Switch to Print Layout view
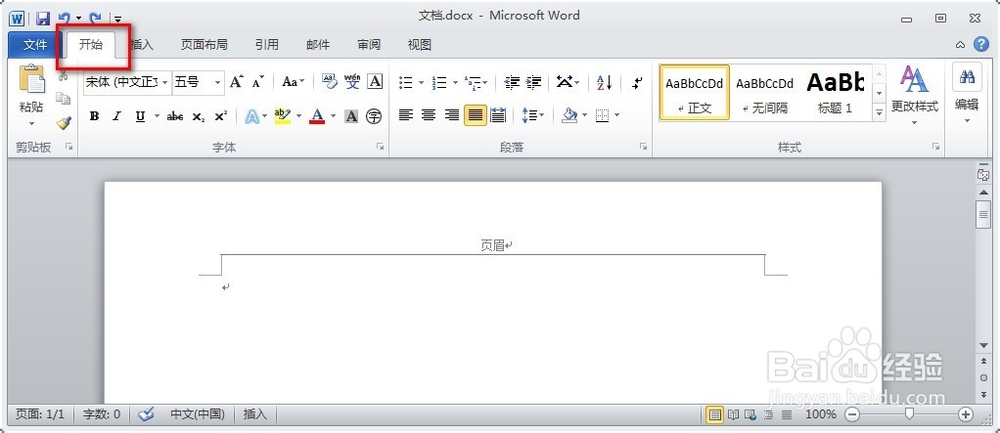The height and width of the screenshot is (433, 1000). 715,415
